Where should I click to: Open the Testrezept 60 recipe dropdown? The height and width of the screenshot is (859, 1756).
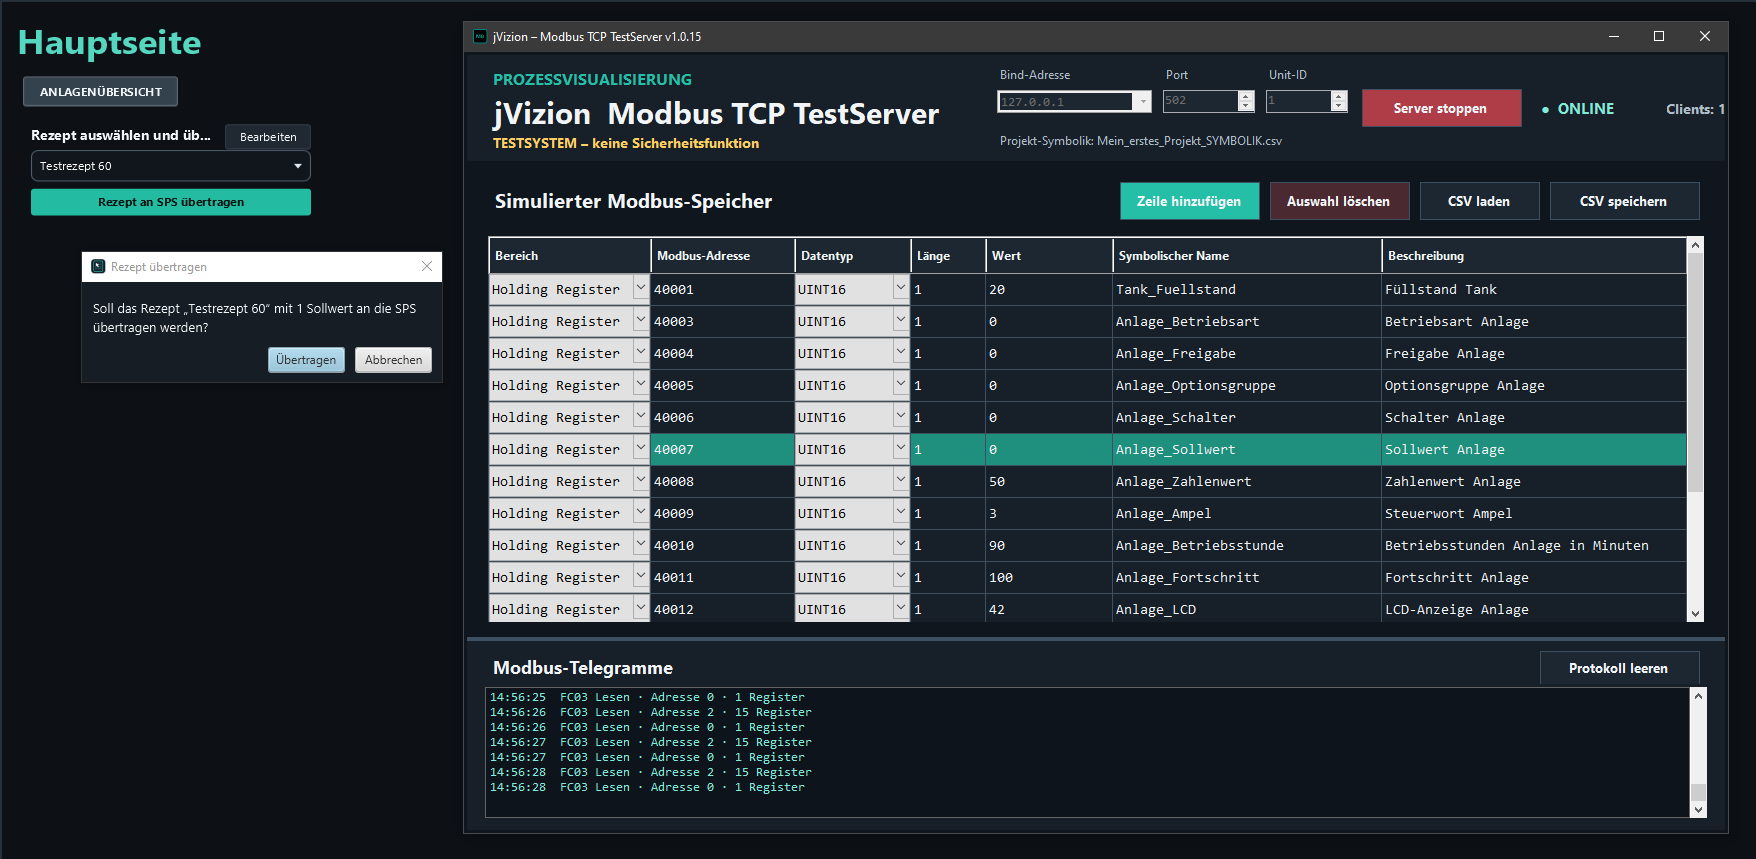pyautogui.click(x=171, y=166)
